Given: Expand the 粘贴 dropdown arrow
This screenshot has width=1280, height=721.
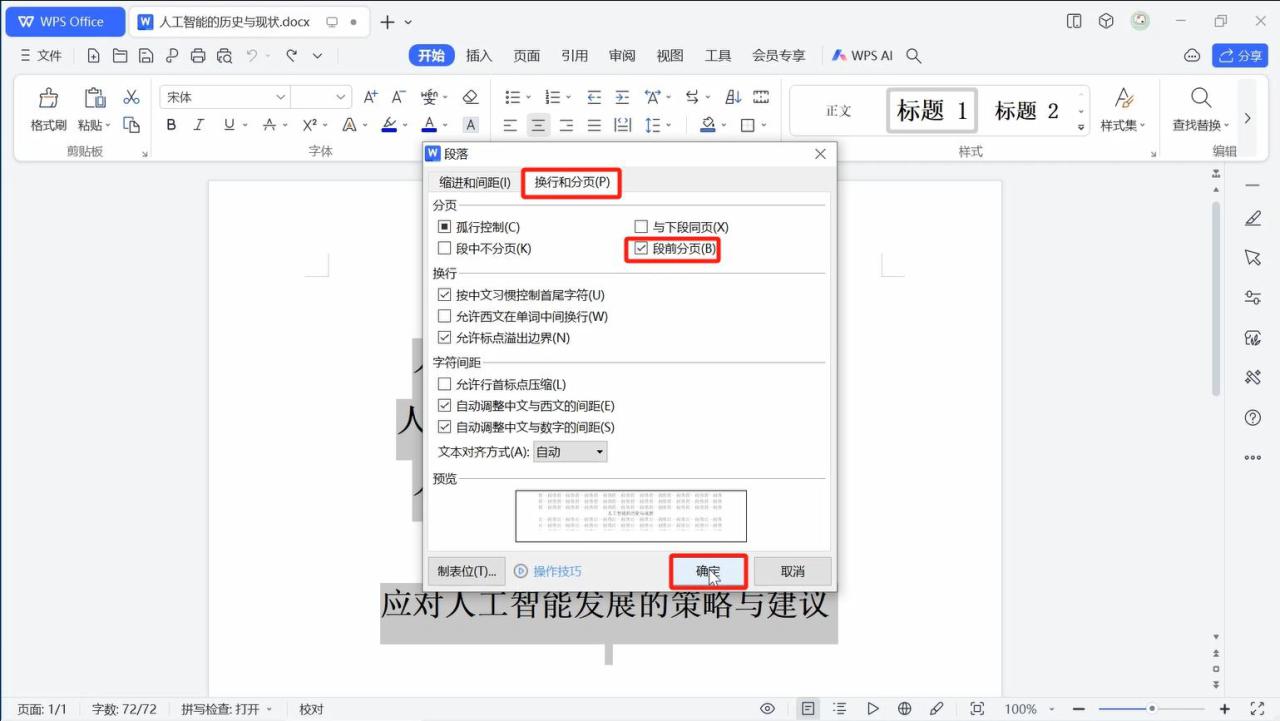Looking at the screenshot, I should coord(108,126).
